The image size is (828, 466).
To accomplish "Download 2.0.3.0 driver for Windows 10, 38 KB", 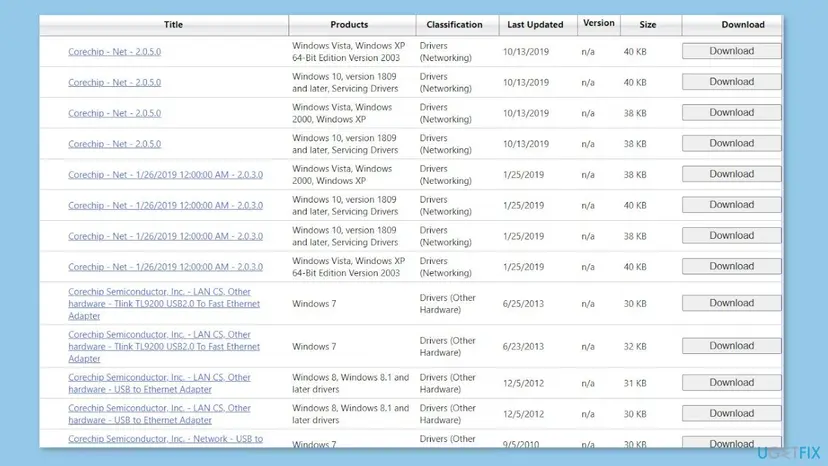I will click(x=731, y=235).
